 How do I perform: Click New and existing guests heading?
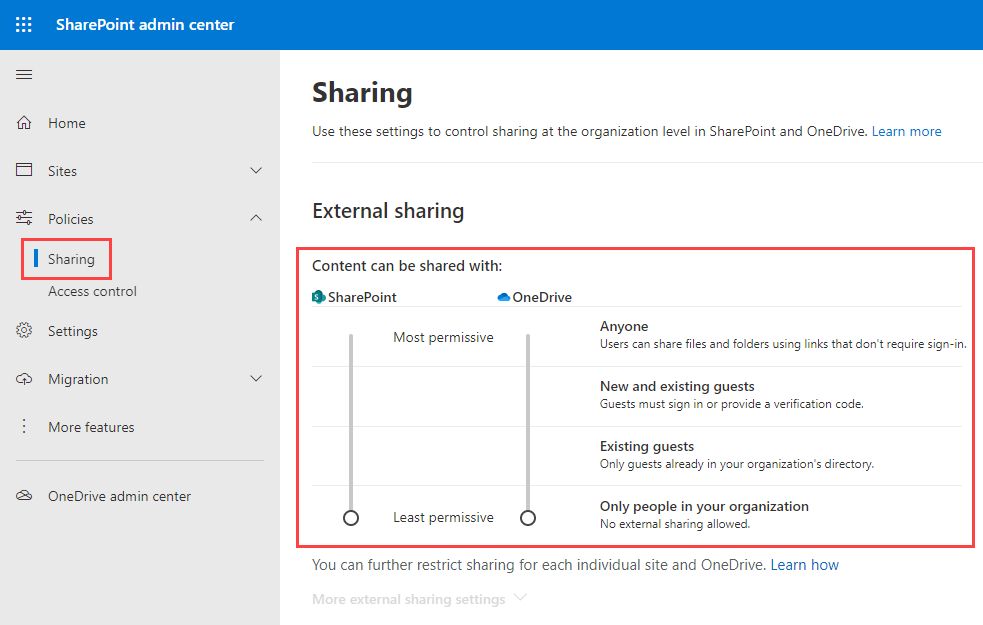tap(677, 386)
